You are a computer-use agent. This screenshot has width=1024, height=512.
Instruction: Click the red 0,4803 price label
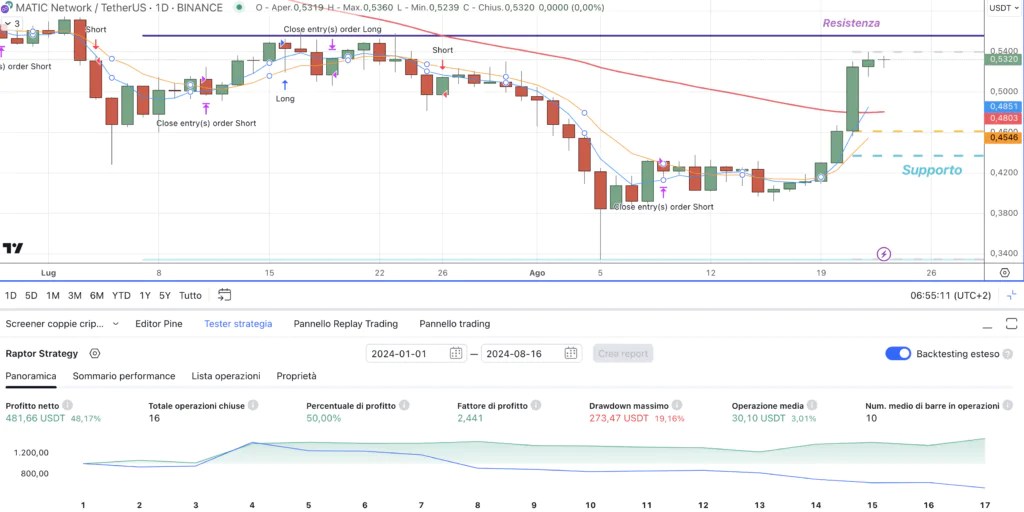tap(1002, 118)
